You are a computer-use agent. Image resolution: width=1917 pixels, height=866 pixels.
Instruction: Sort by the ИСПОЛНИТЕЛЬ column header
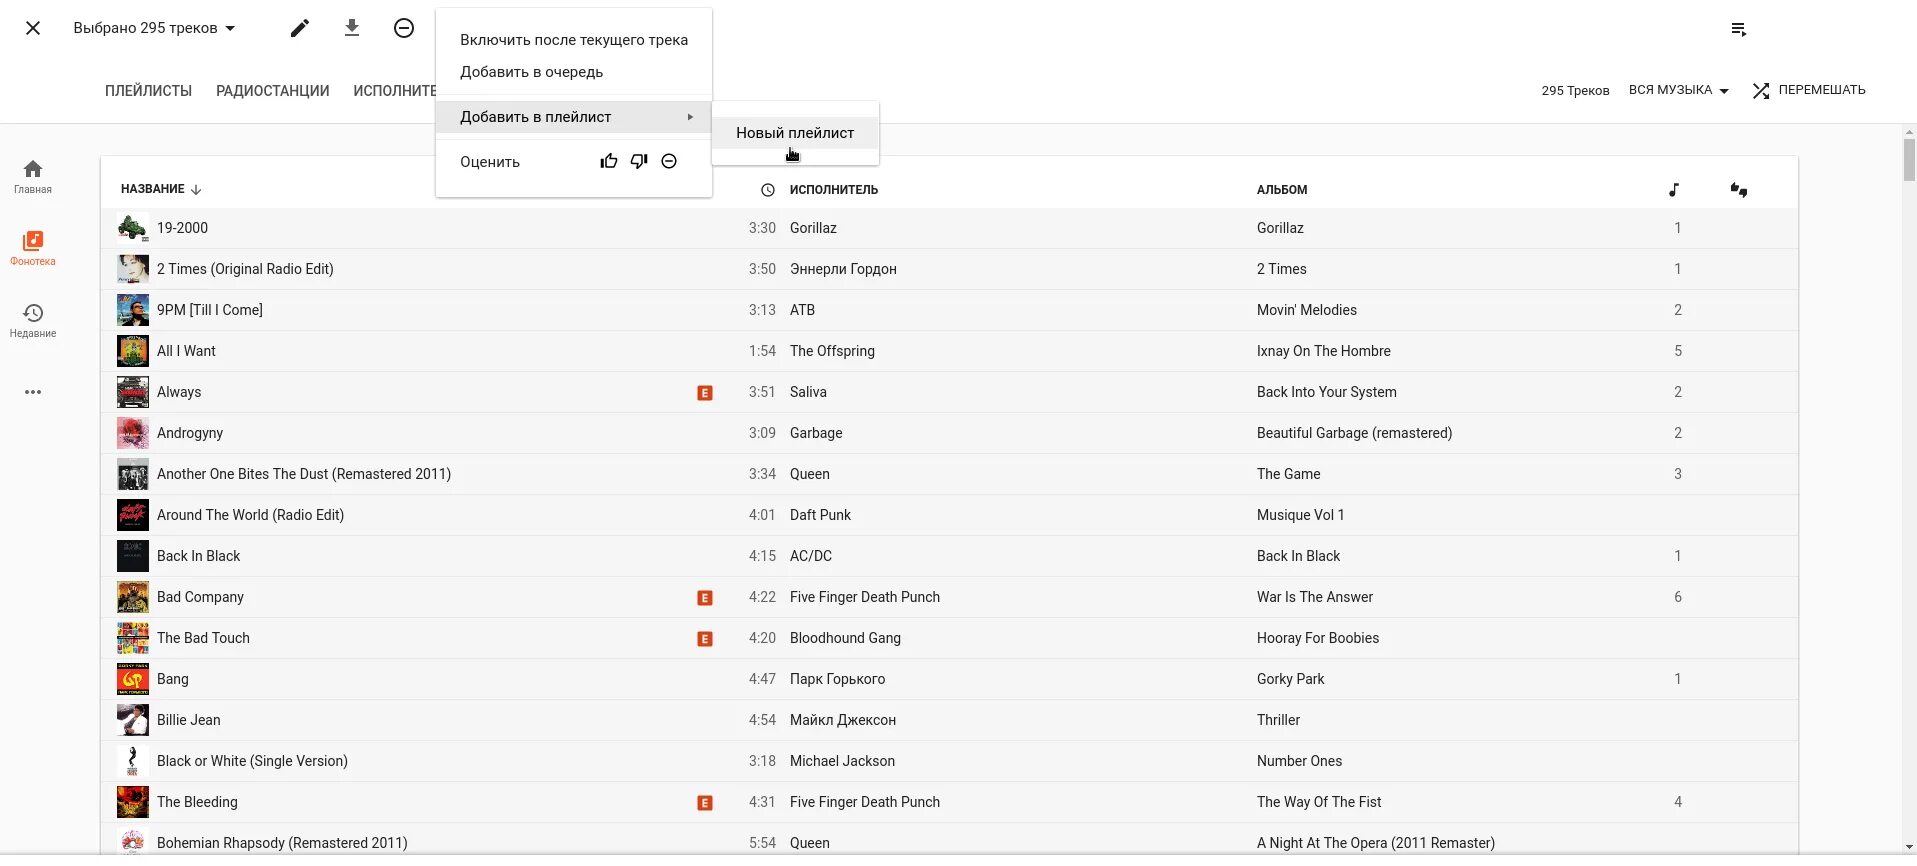[x=834, y=190]
